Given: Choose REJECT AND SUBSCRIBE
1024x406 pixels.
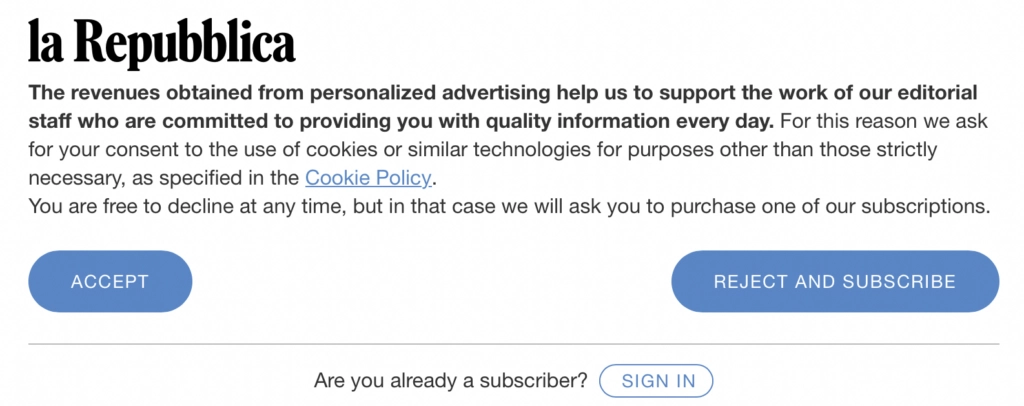Looking at the screenshot, I should coord(834,282).
